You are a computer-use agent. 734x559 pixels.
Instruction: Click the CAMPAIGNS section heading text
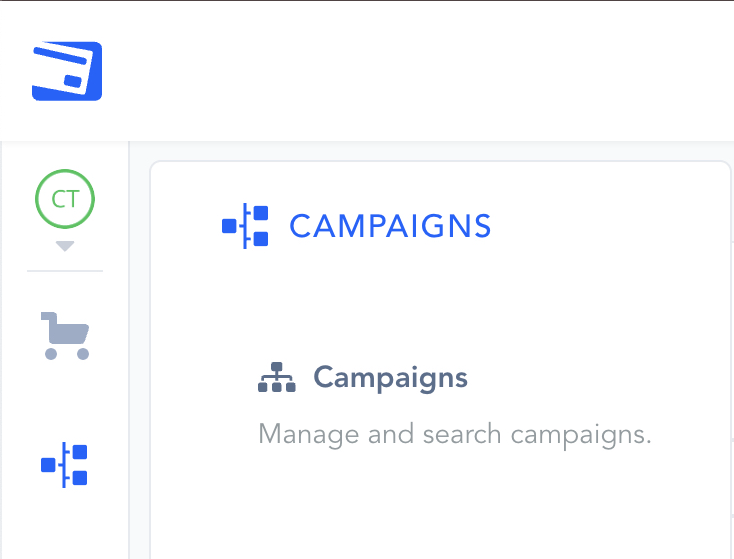coord(390,226)
